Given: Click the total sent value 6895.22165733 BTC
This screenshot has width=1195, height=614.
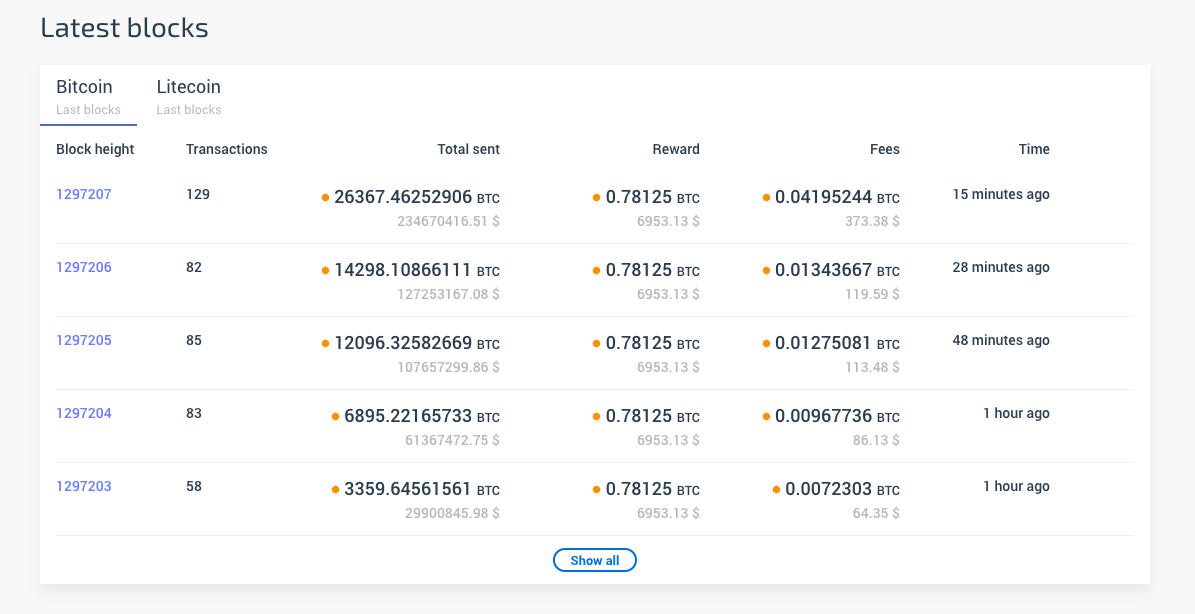Looking at the screenshot, I should click(422, 417).
